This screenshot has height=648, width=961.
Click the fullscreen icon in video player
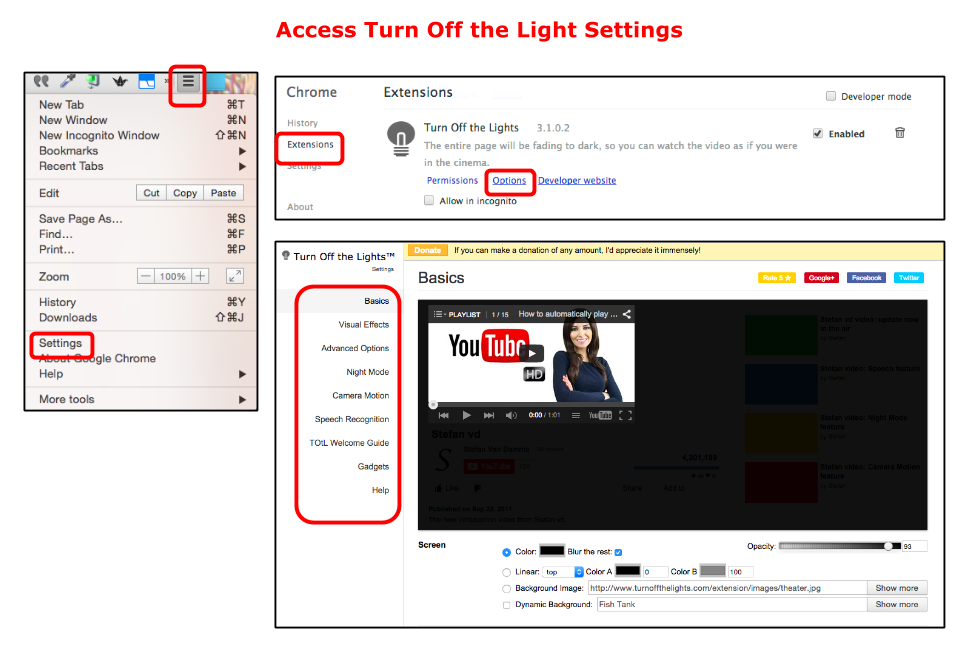tap(625, 415)
